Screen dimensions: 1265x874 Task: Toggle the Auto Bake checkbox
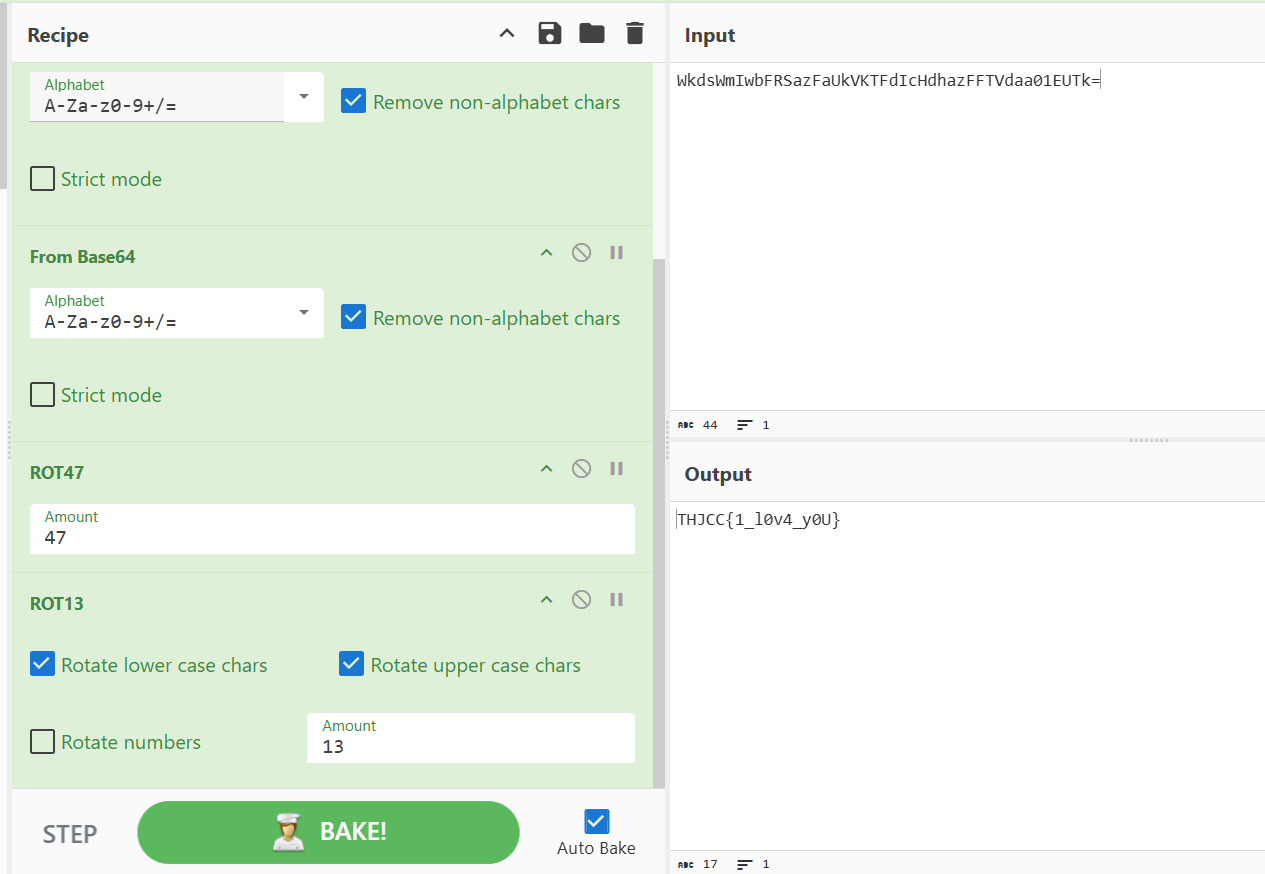[596, 822]
